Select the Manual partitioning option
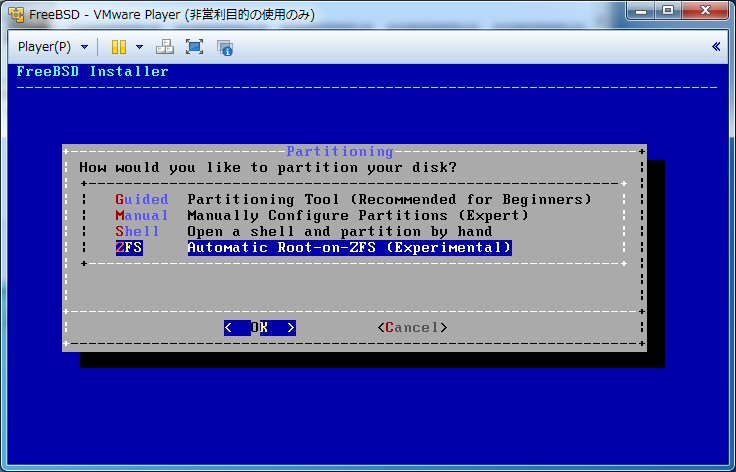 (x=142, y=215)
